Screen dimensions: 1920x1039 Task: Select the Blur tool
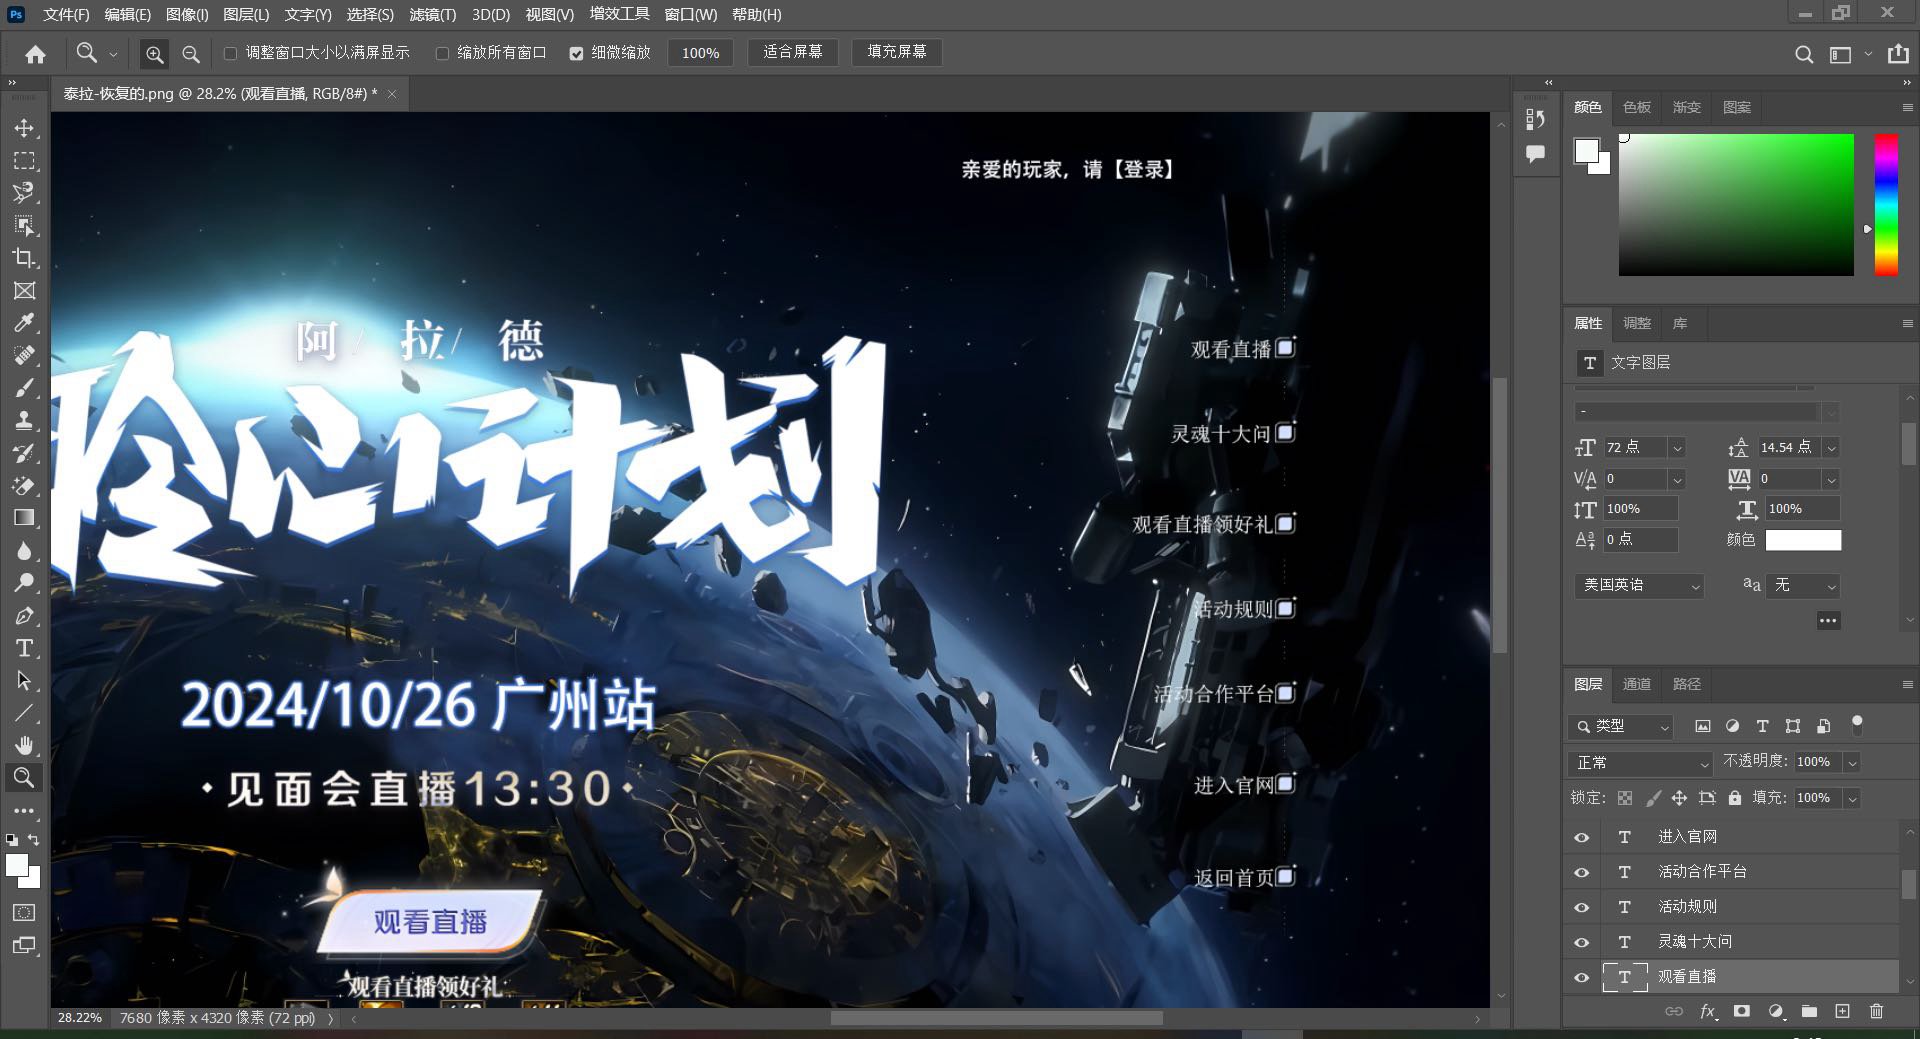[x=24, y=551]
